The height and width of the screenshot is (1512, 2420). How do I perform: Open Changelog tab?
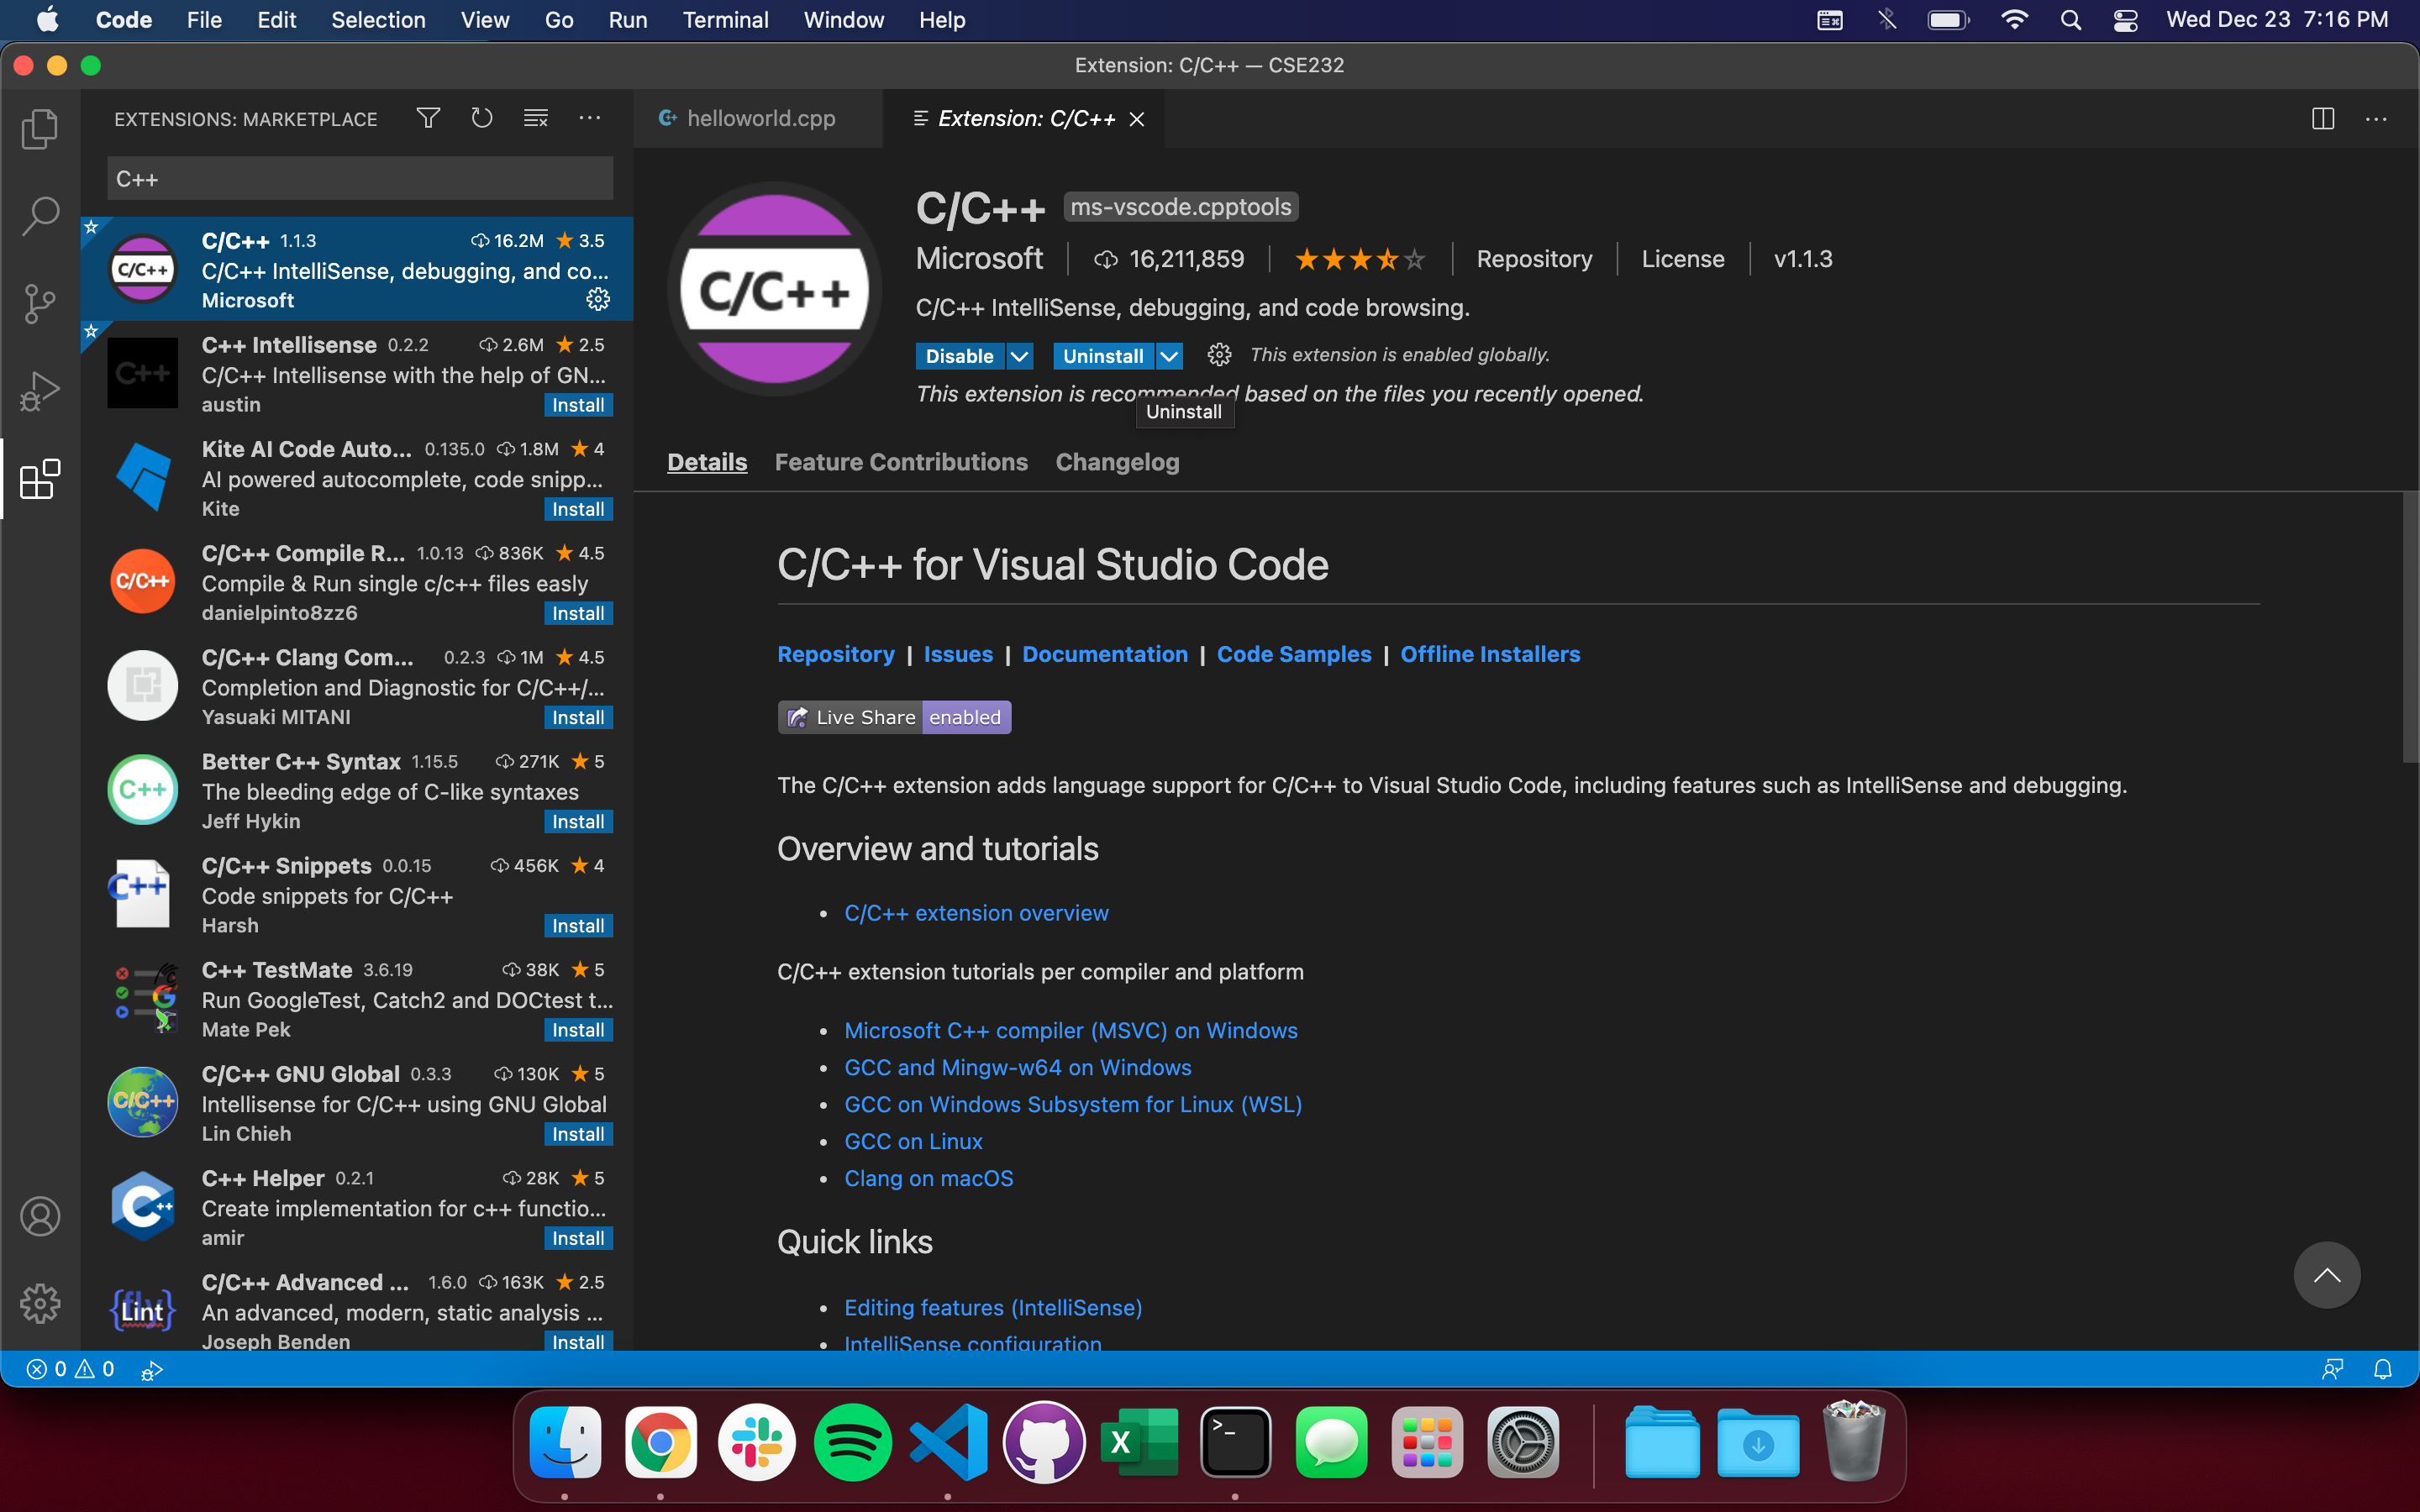click(1117, 462)
